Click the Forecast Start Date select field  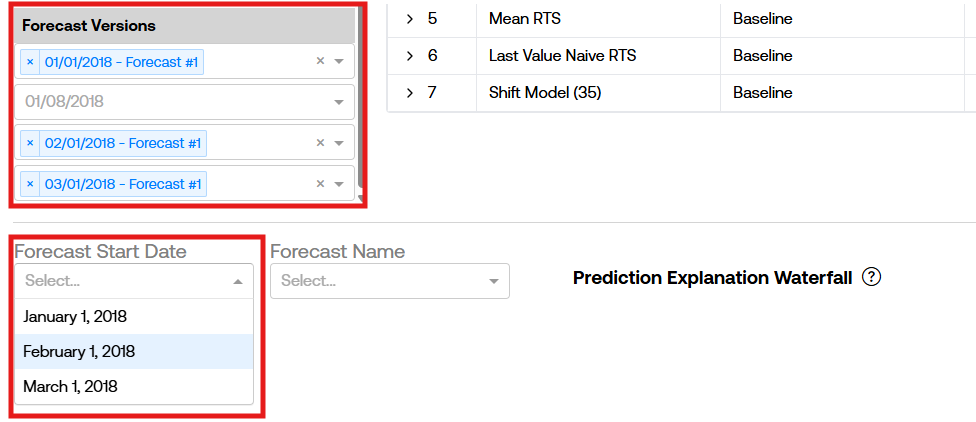pyautogui.click(x=133, y=281)
